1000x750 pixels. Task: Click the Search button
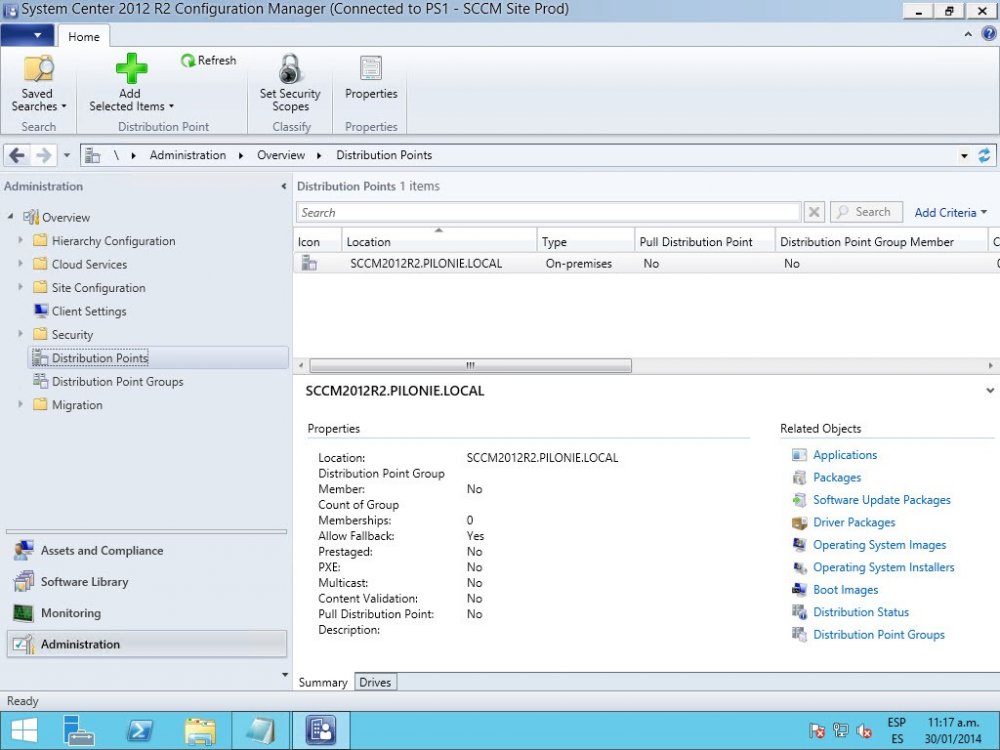pos(866,212)
